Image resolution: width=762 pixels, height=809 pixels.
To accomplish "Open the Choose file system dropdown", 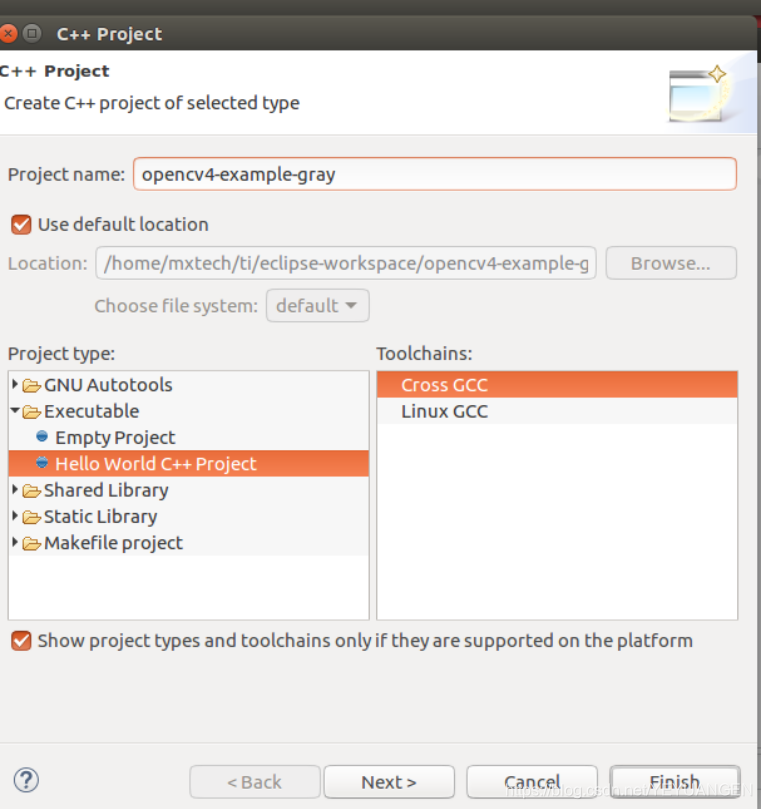I will pyautogui.click(x=317, y=306).
